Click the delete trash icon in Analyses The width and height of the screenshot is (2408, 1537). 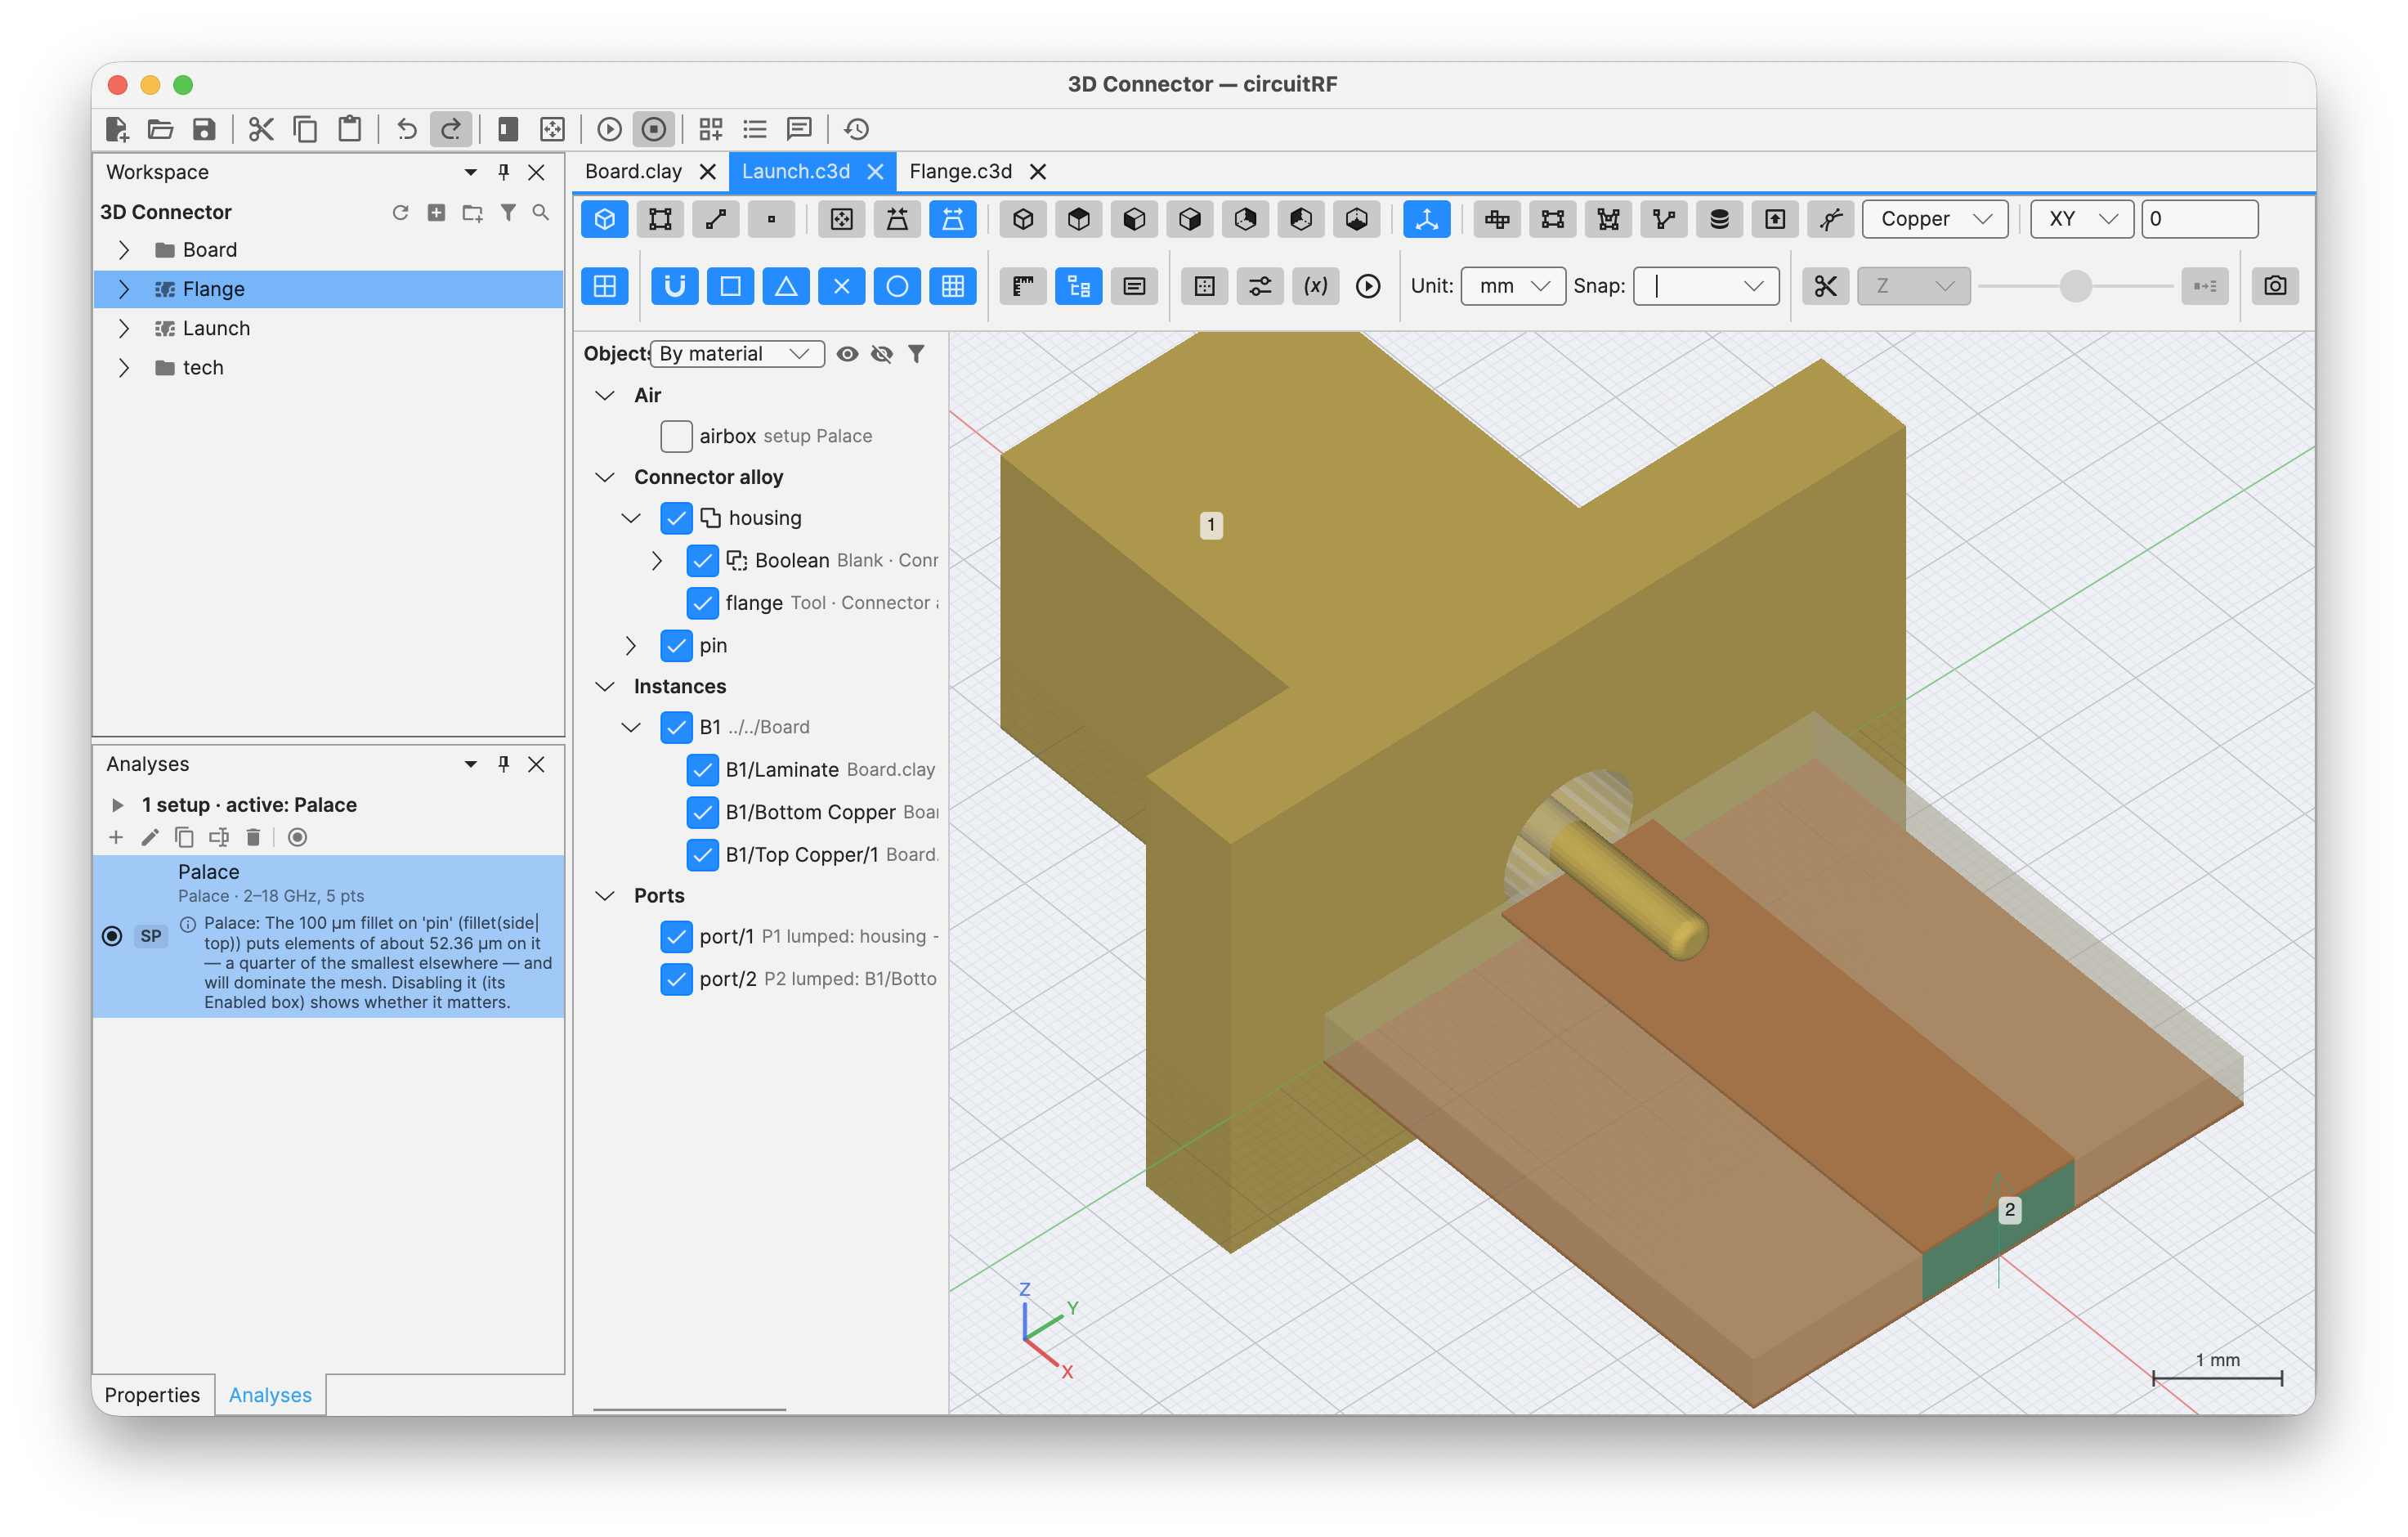tap(253, 837)
